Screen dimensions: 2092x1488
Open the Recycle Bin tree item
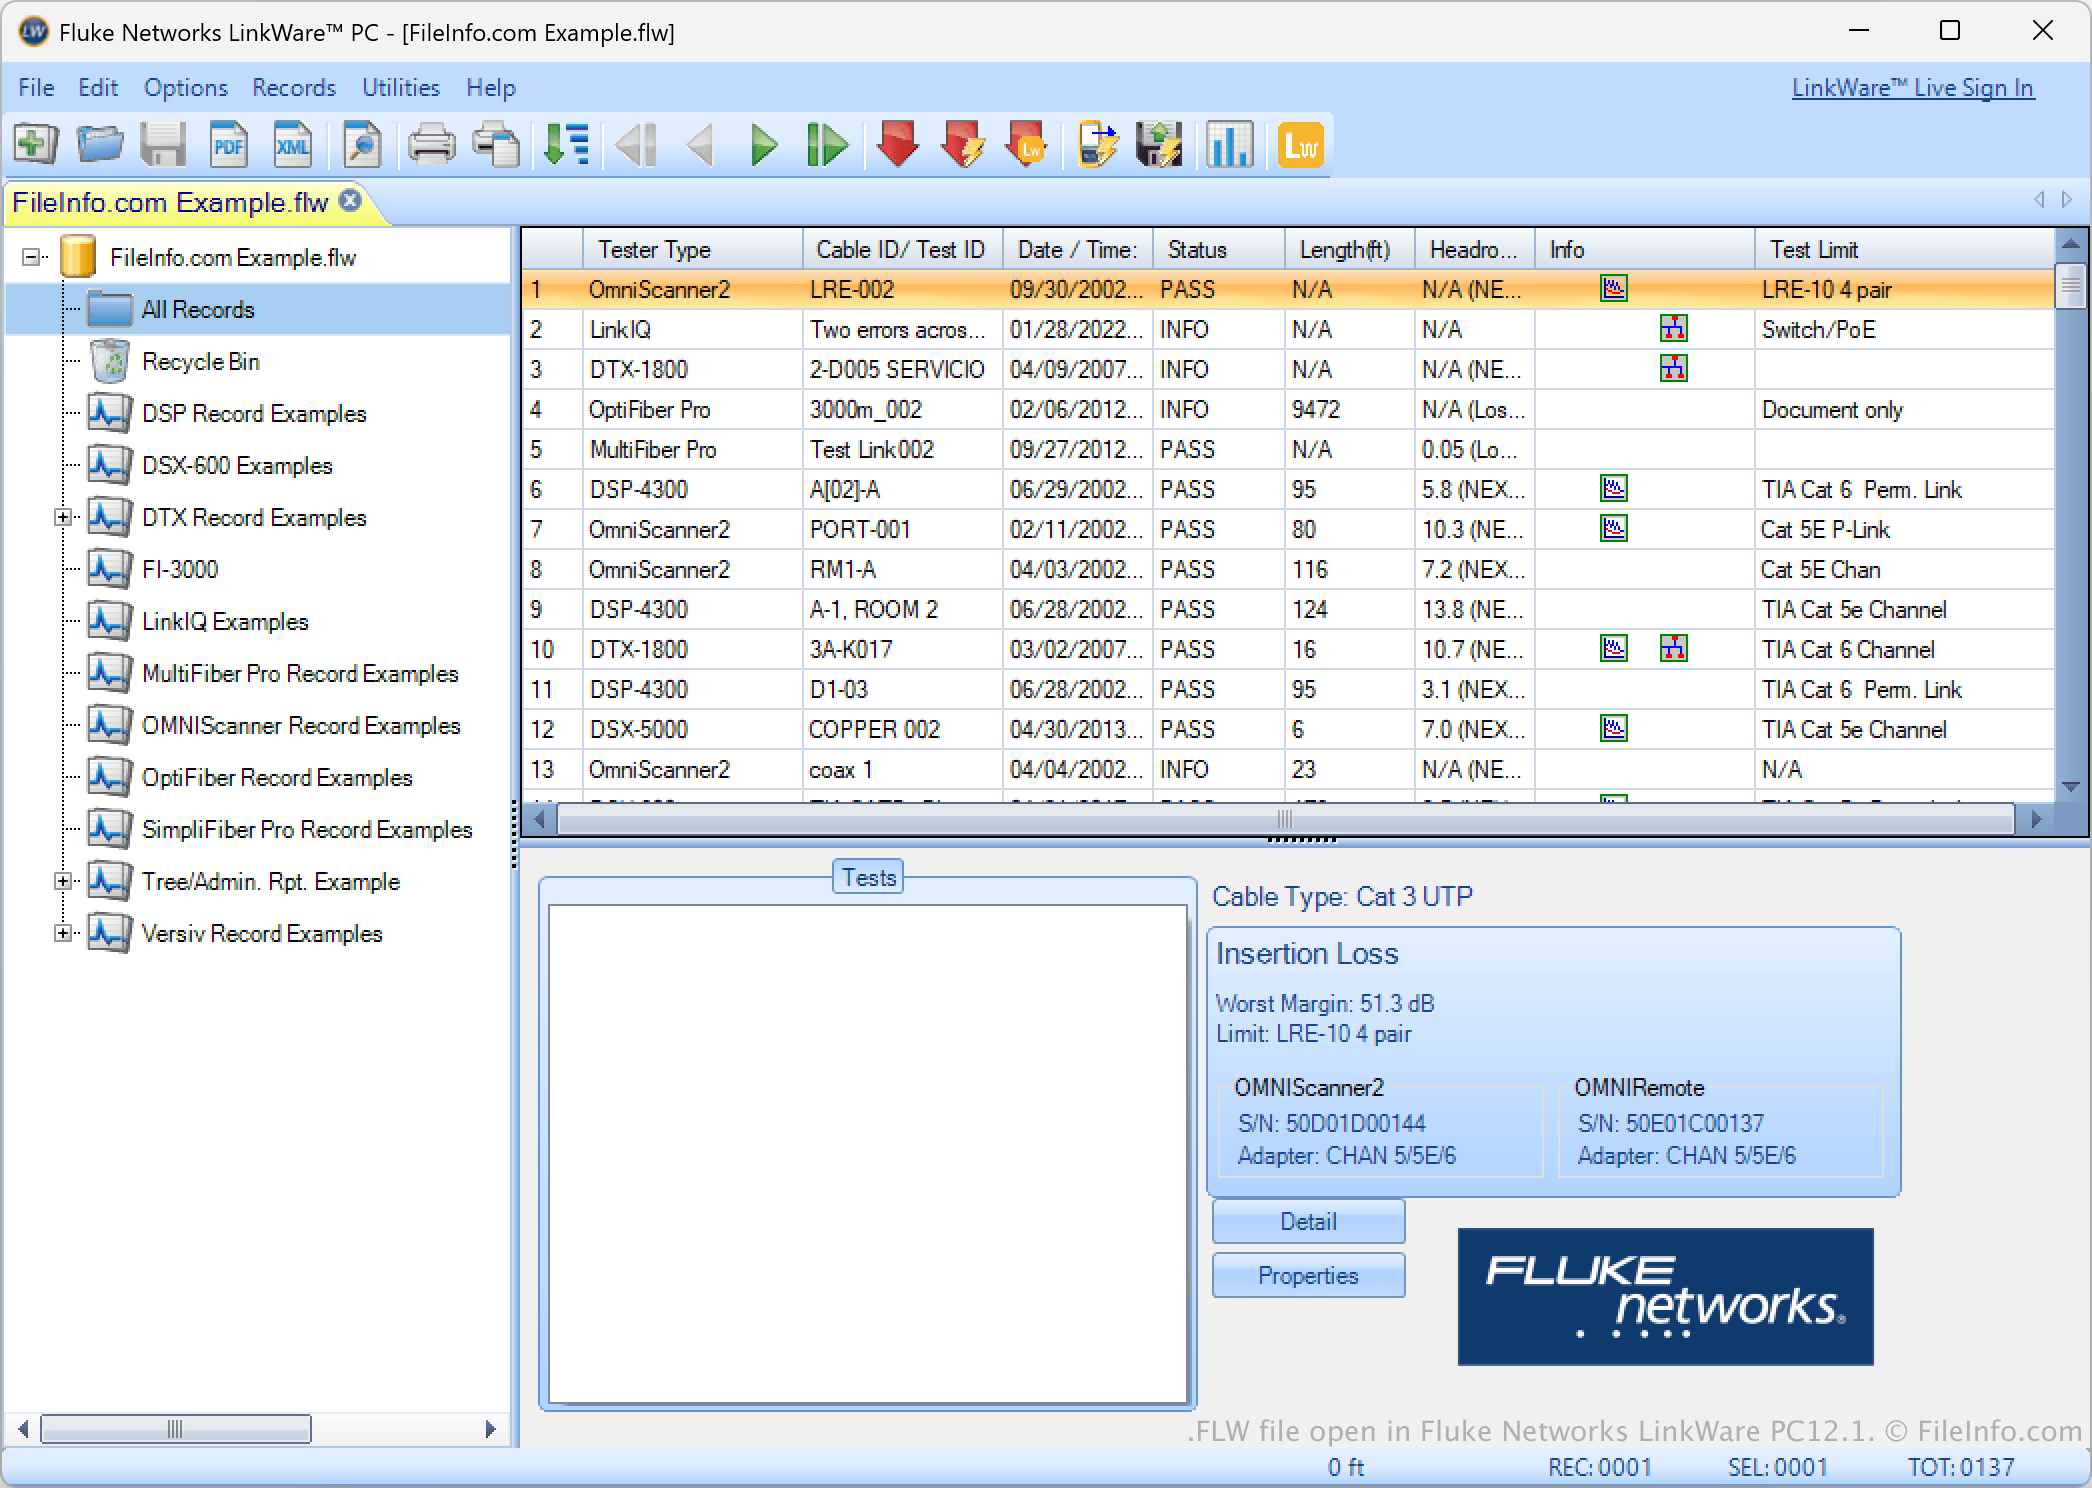(x=201, y=362)
